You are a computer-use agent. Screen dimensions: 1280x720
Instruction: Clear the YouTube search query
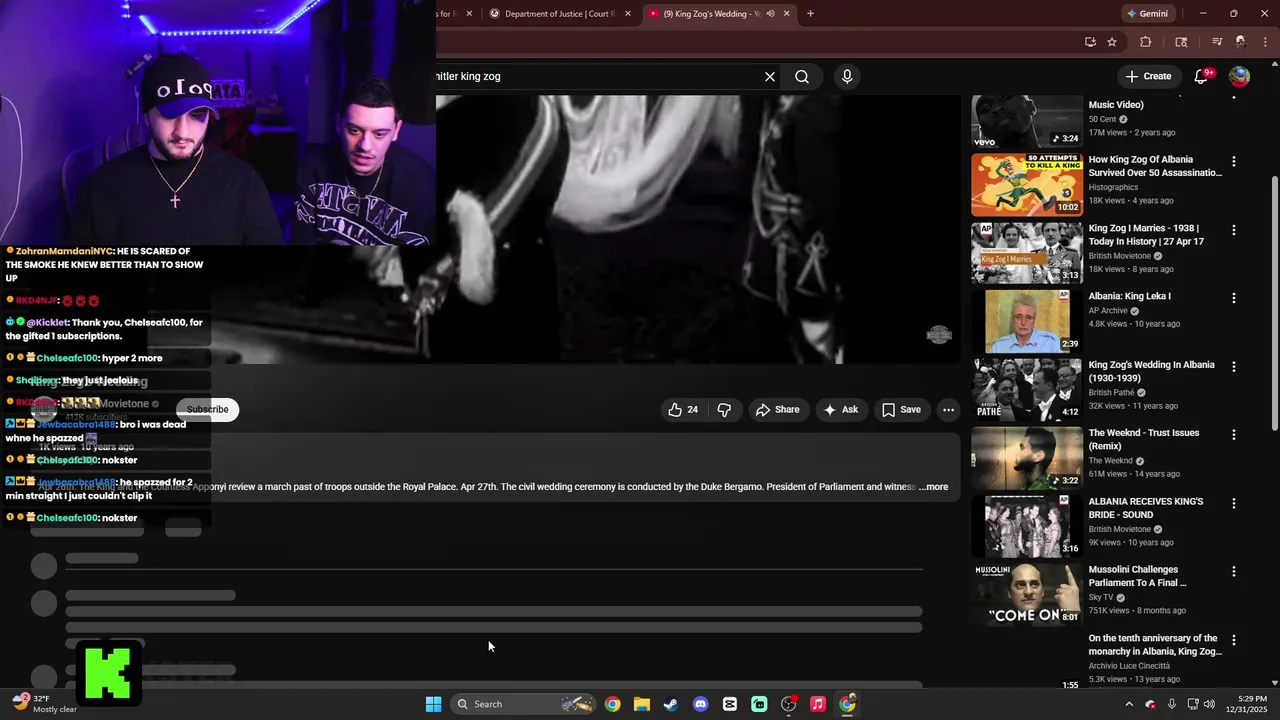[770, 76]
